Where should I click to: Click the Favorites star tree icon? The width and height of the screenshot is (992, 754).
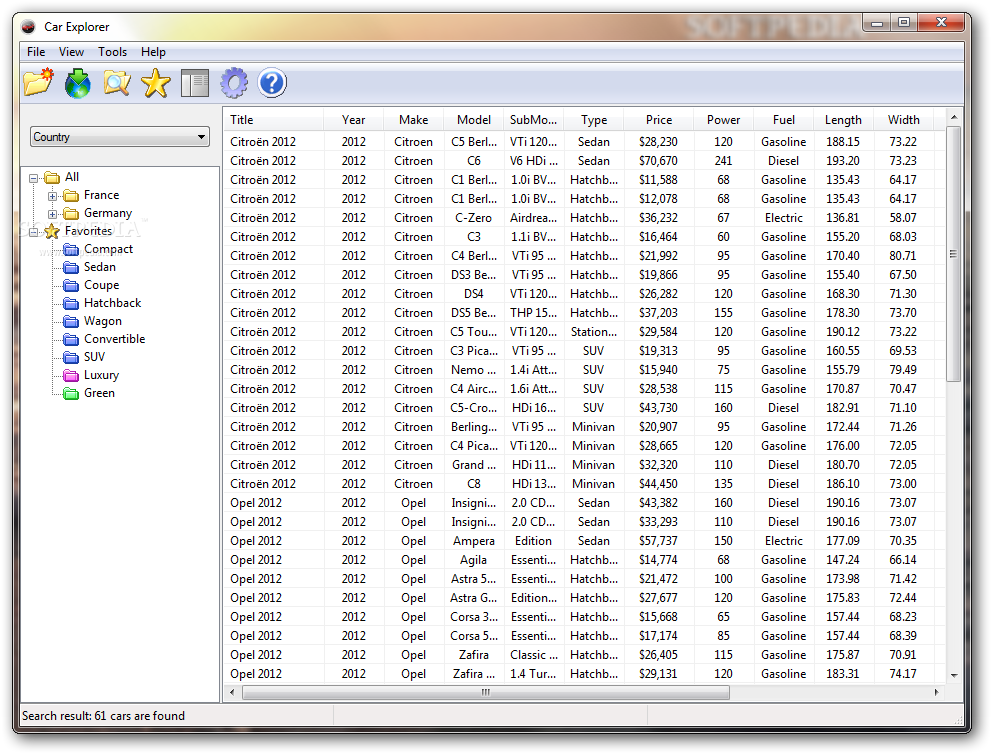pos(52,232)
